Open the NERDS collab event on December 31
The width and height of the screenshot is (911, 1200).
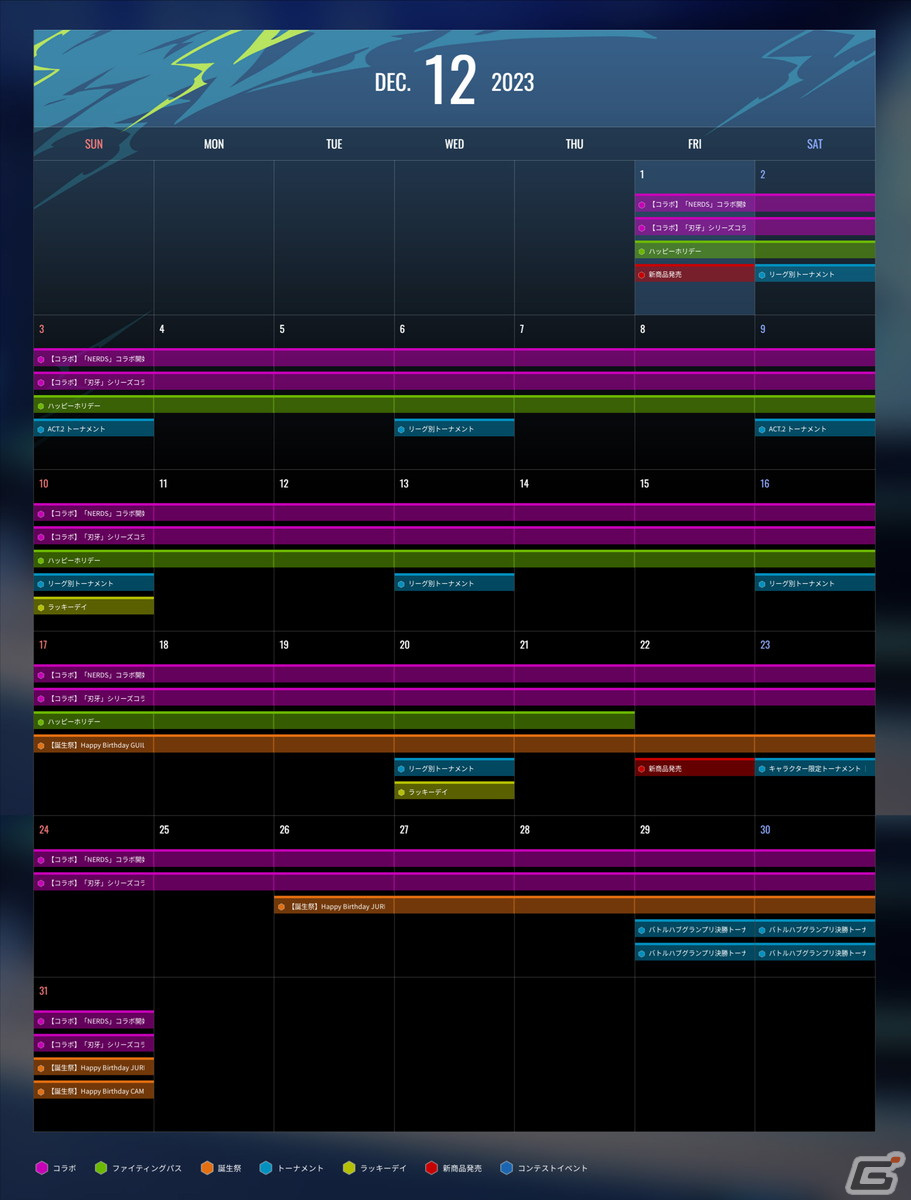tap(94, 1020)
